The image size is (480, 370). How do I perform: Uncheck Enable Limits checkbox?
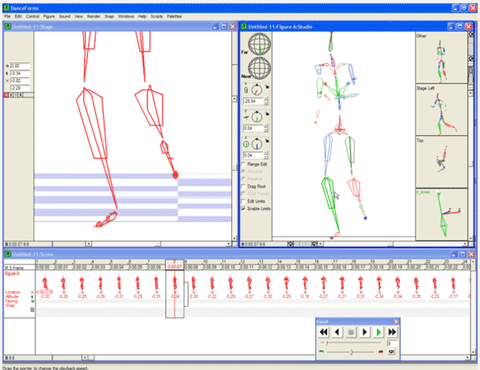(244, 208)
